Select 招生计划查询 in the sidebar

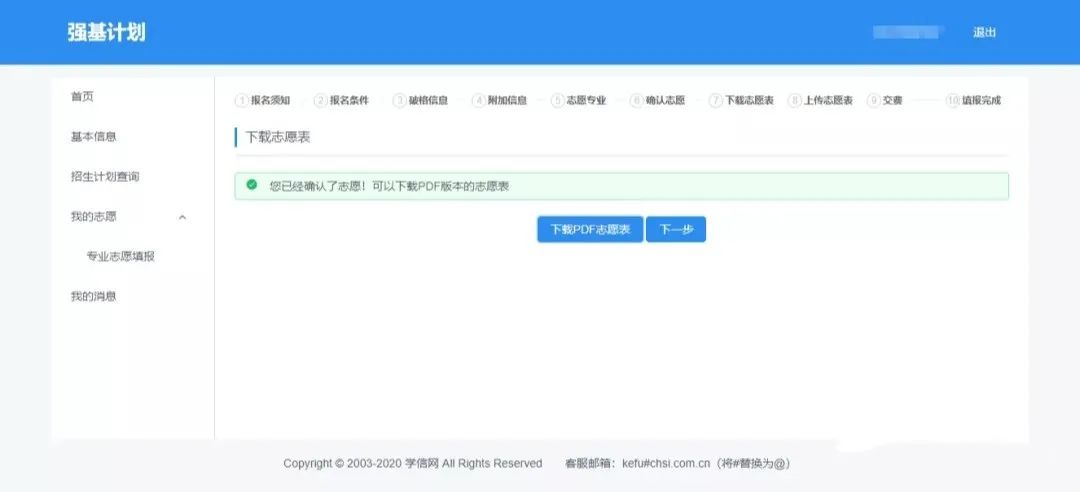coord(104,177)
